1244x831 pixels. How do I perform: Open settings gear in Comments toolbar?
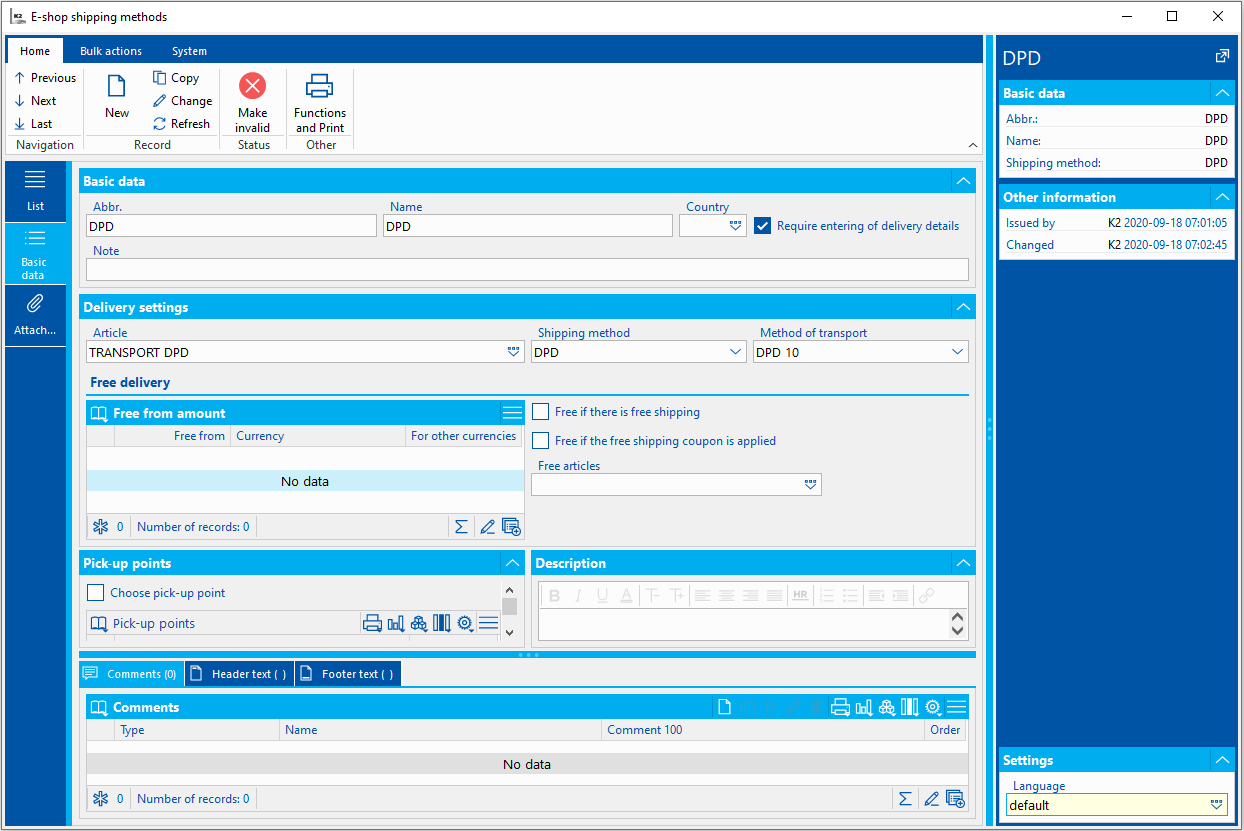[x=933, y=707]
